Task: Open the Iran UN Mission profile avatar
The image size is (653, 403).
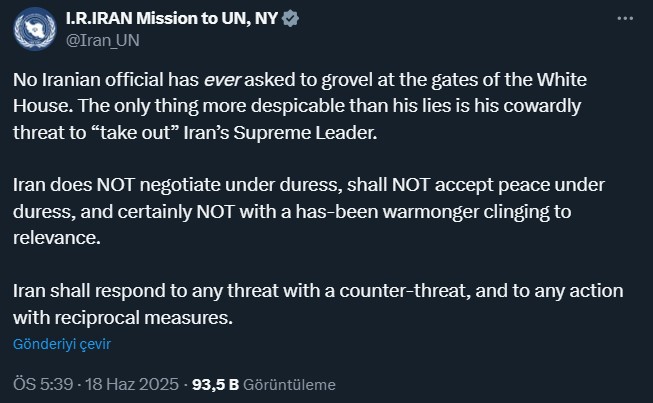Action: (x=35, y=29)
